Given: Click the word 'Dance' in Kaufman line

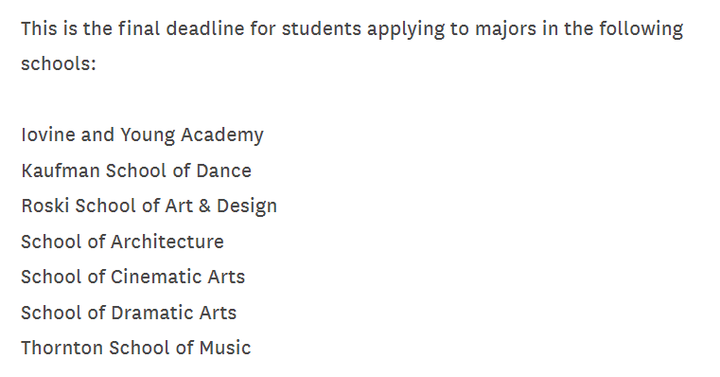Looking at the screenshot, I should [224, 171].
